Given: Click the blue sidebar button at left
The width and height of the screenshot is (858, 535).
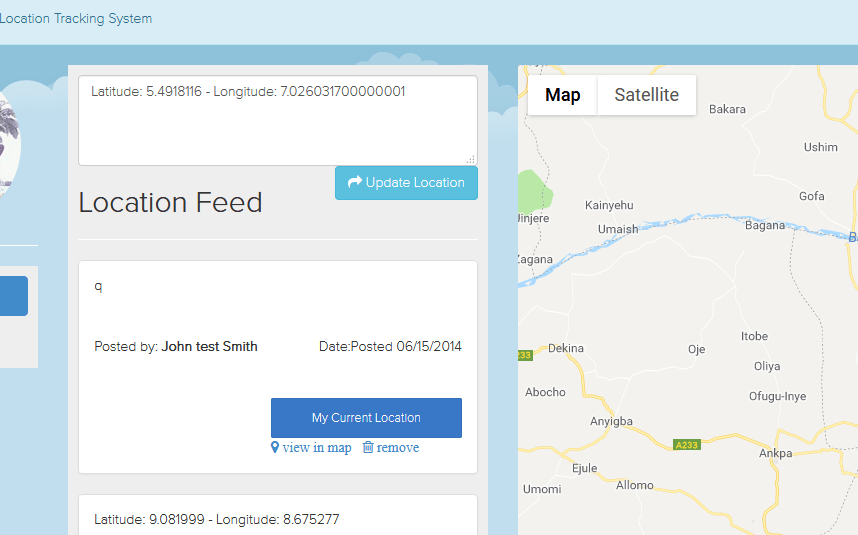Looking at the screenshot, I should [14, 296].
